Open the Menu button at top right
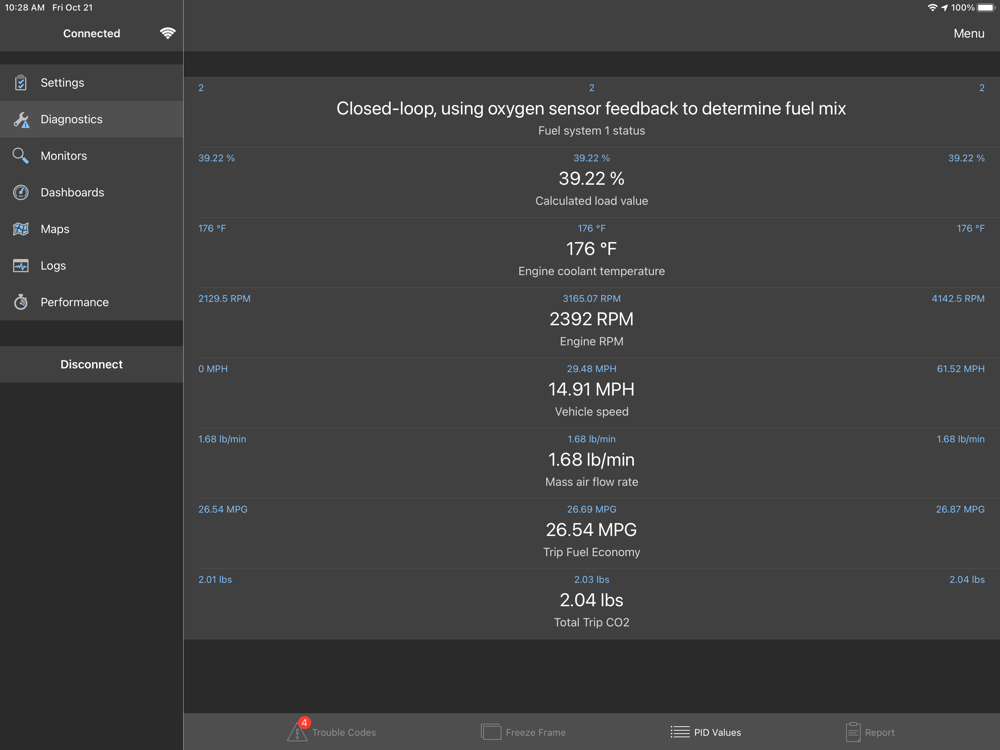1000x750 pixels. pos(969,33)
